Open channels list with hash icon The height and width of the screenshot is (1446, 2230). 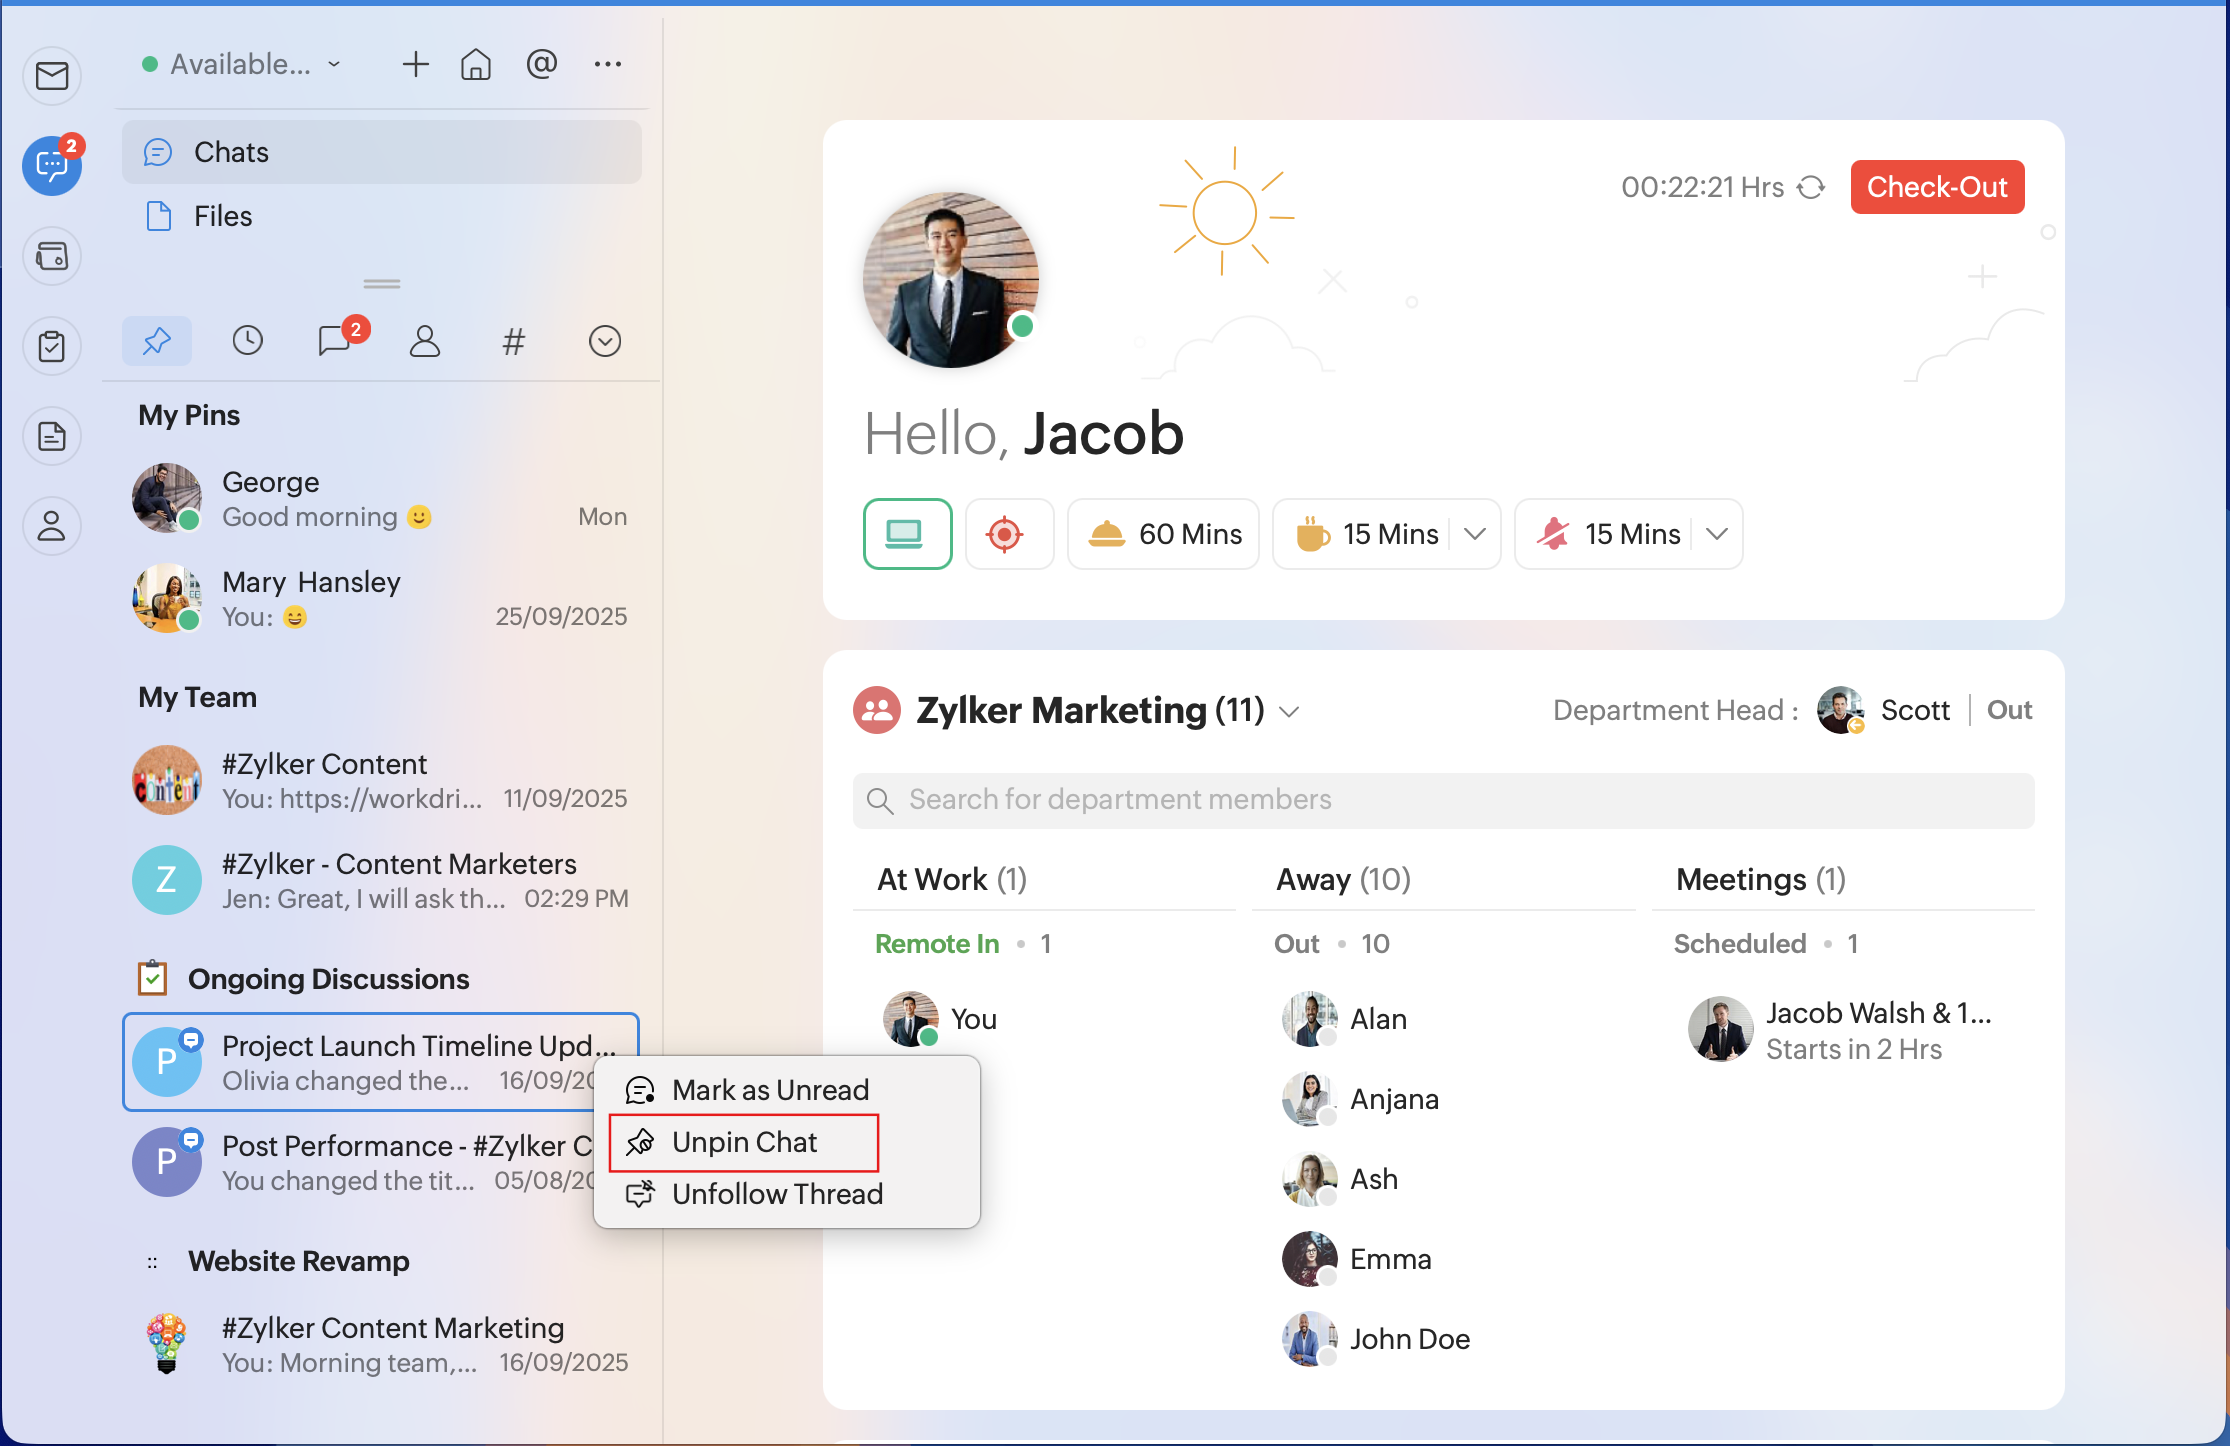tap(513, 341)
